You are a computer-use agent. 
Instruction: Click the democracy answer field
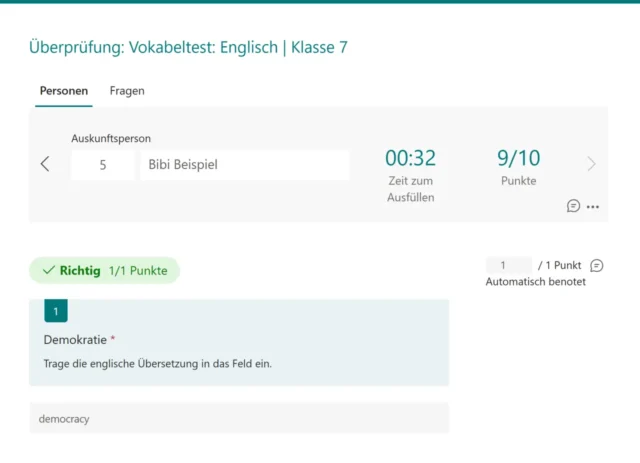239,419
